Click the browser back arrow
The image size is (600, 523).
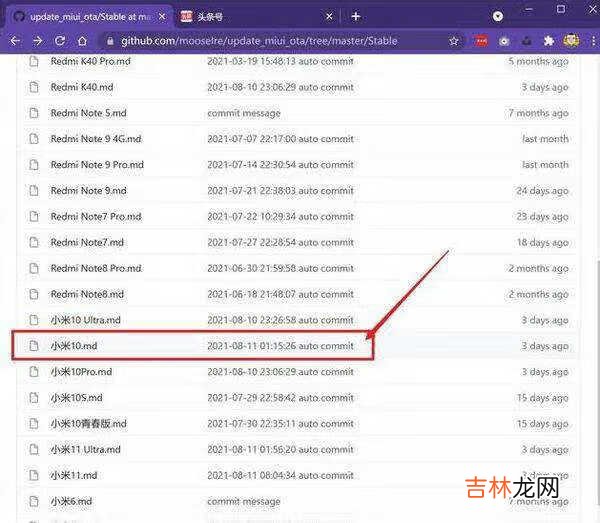coord(14,41)
